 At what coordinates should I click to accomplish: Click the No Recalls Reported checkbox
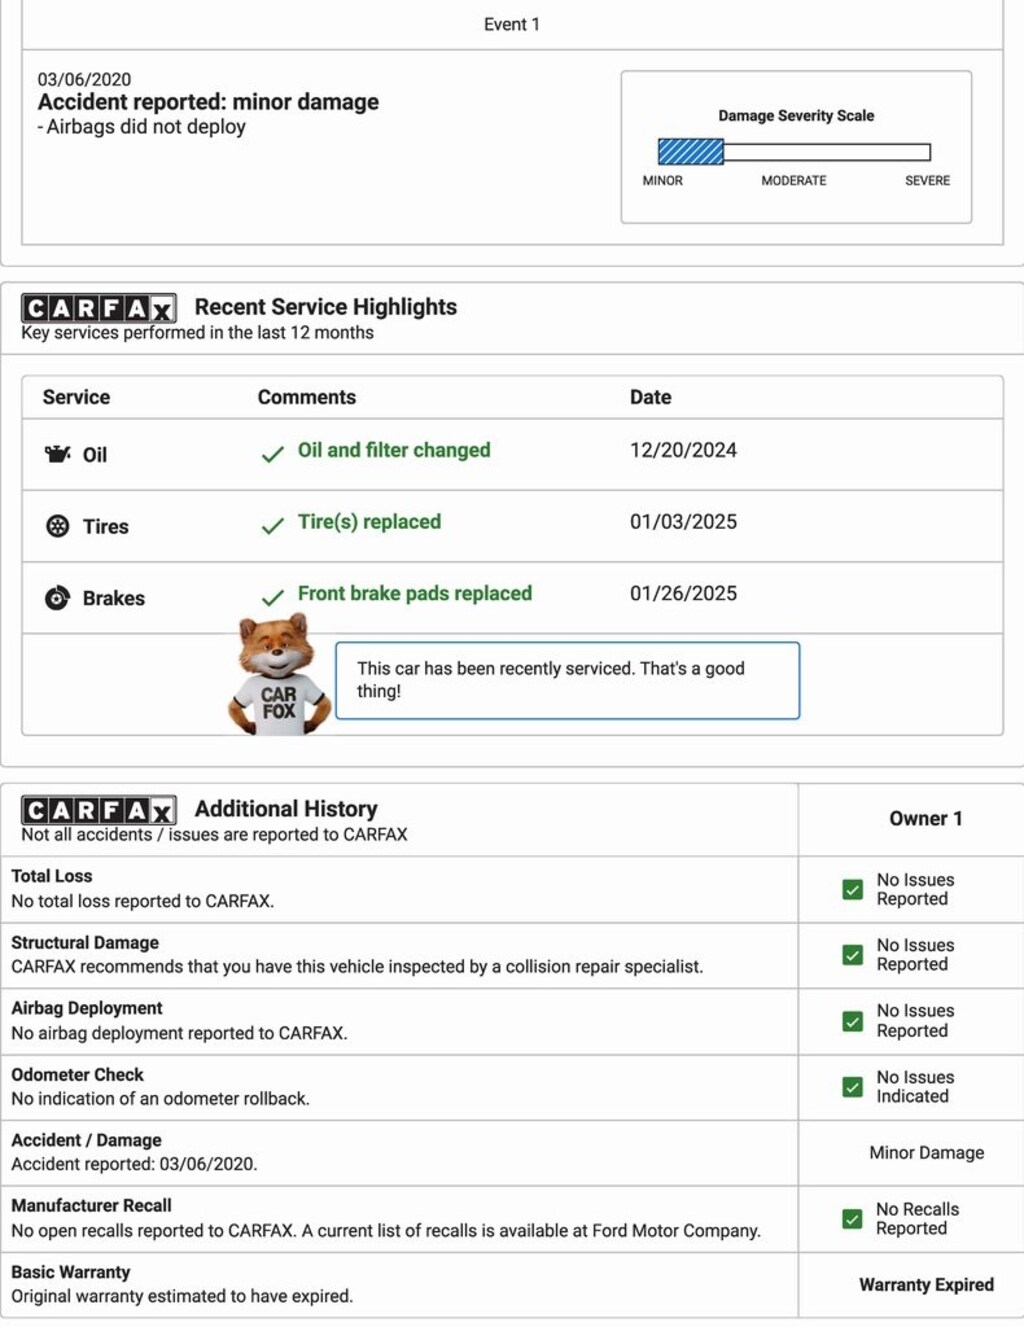click(852, 1219)
